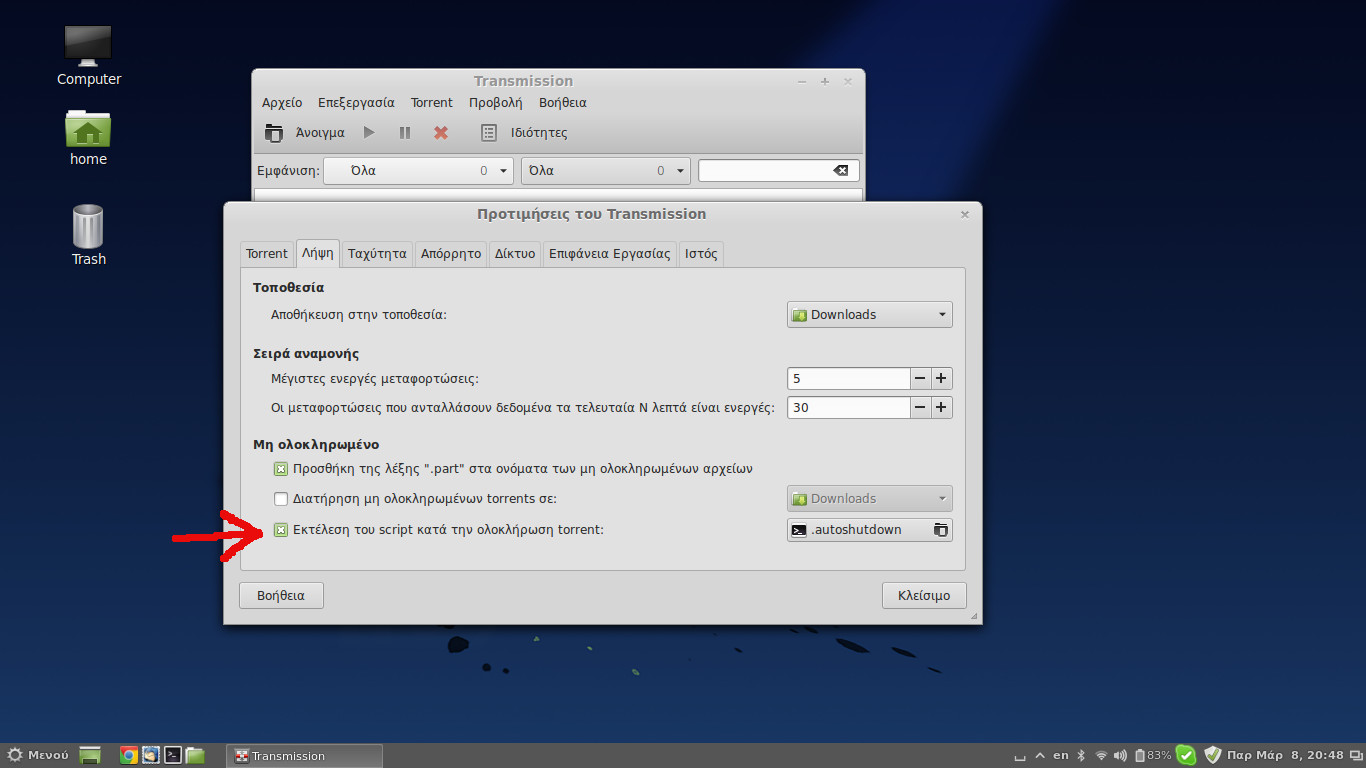Clear the search filter field icon

pyautogui.click(x=841, y=171)
